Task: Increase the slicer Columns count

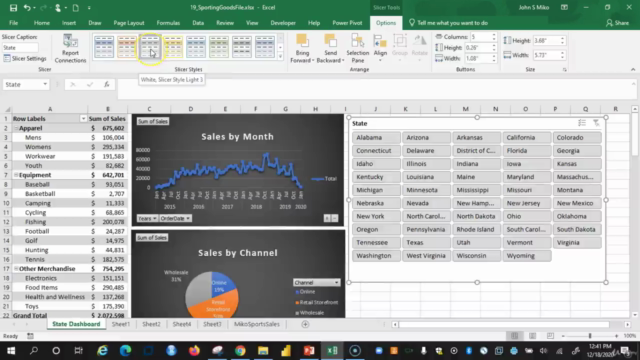Action: coord(494,35)
